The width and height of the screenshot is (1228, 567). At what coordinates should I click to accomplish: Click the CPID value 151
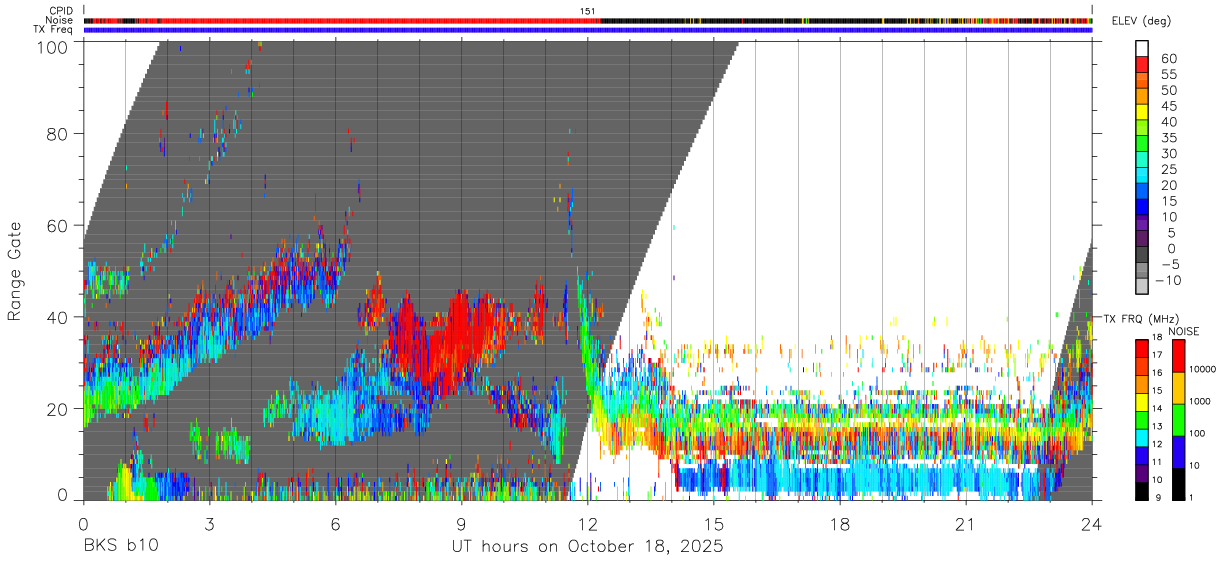(x=588, y=11)
